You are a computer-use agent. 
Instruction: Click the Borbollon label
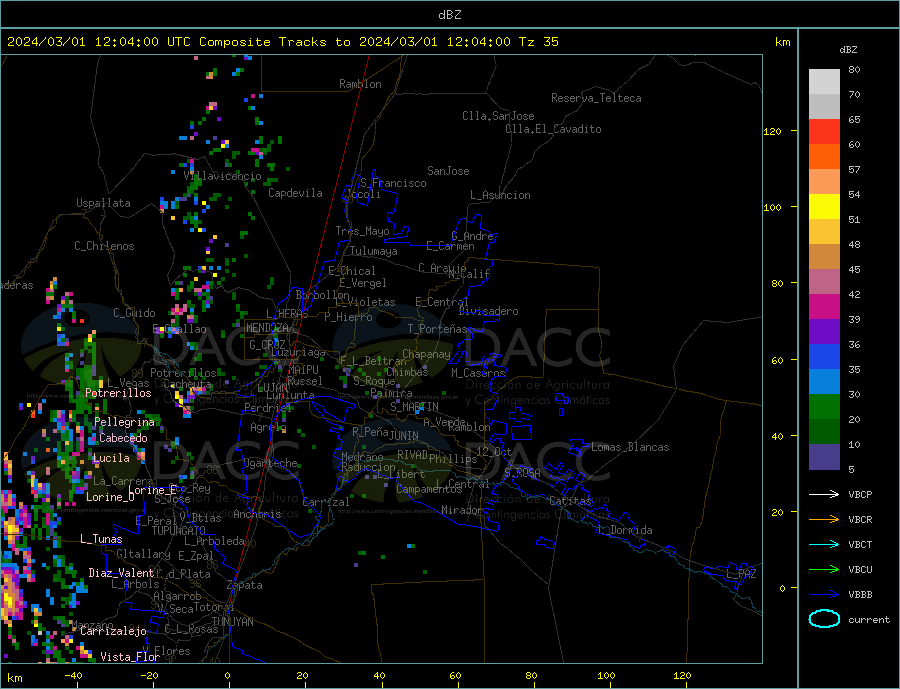323,295
